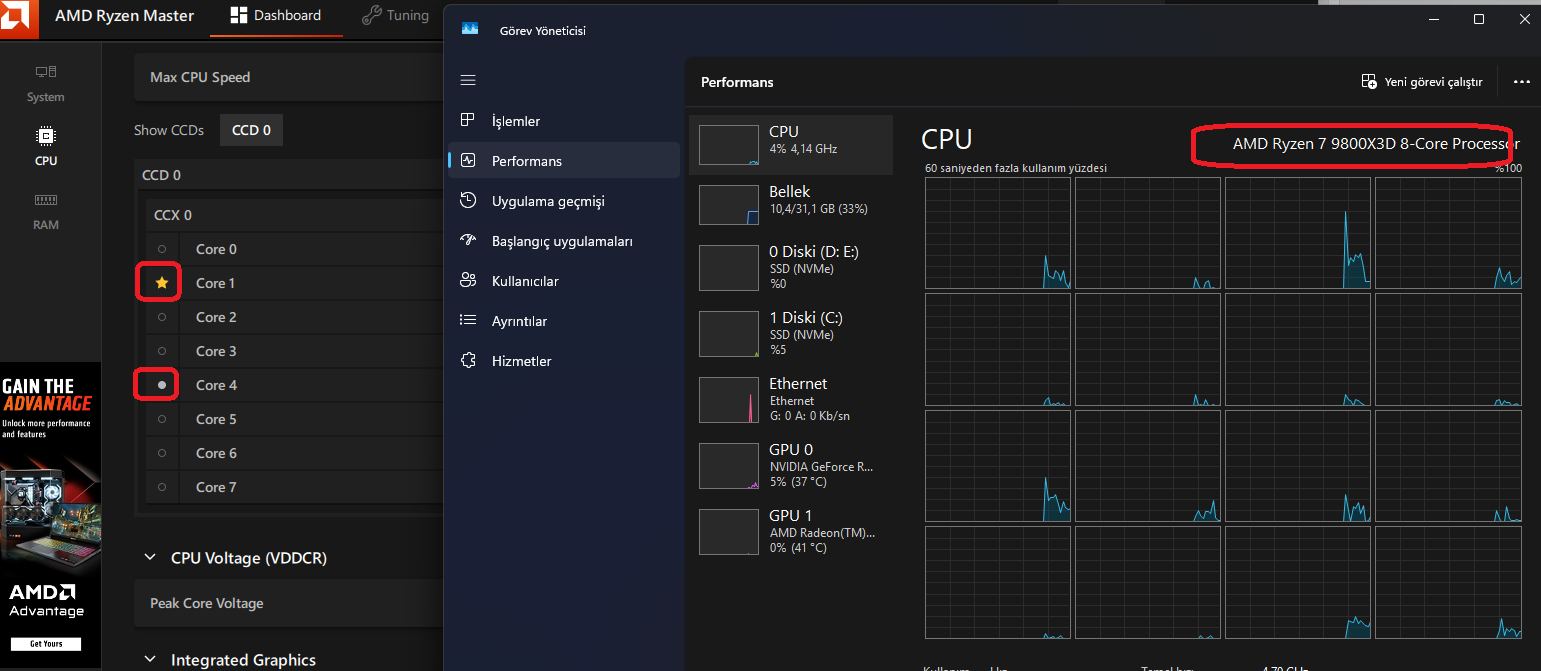Click the Task Manager app icon in title bar
This screenshot has height=671, width=1541.
coord(470,29)
